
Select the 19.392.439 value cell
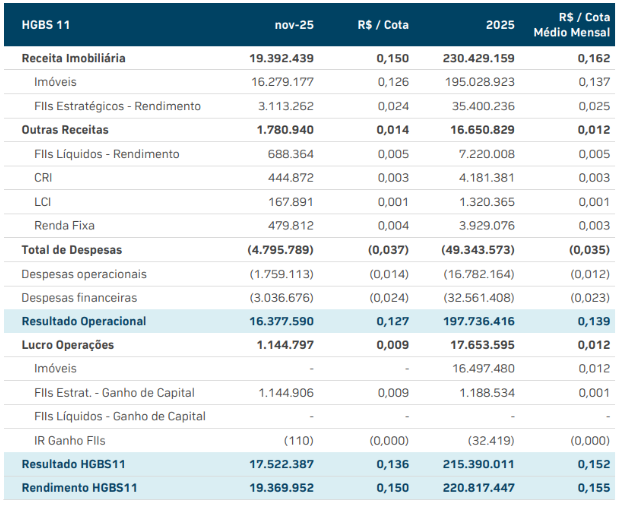(x=281, y=58)
